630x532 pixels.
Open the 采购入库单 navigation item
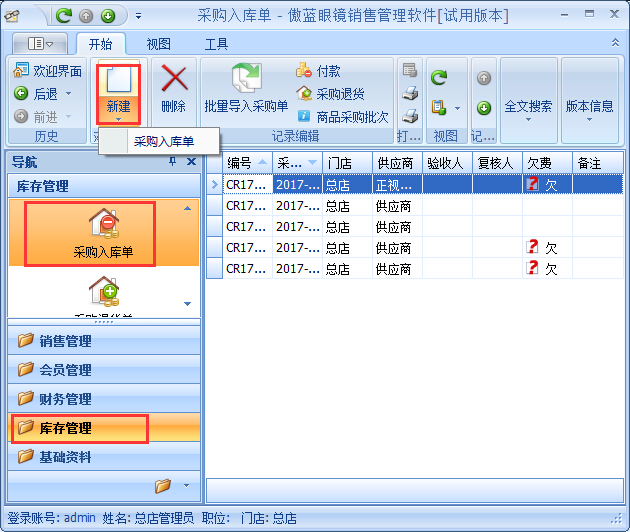(x=103, y=234)
